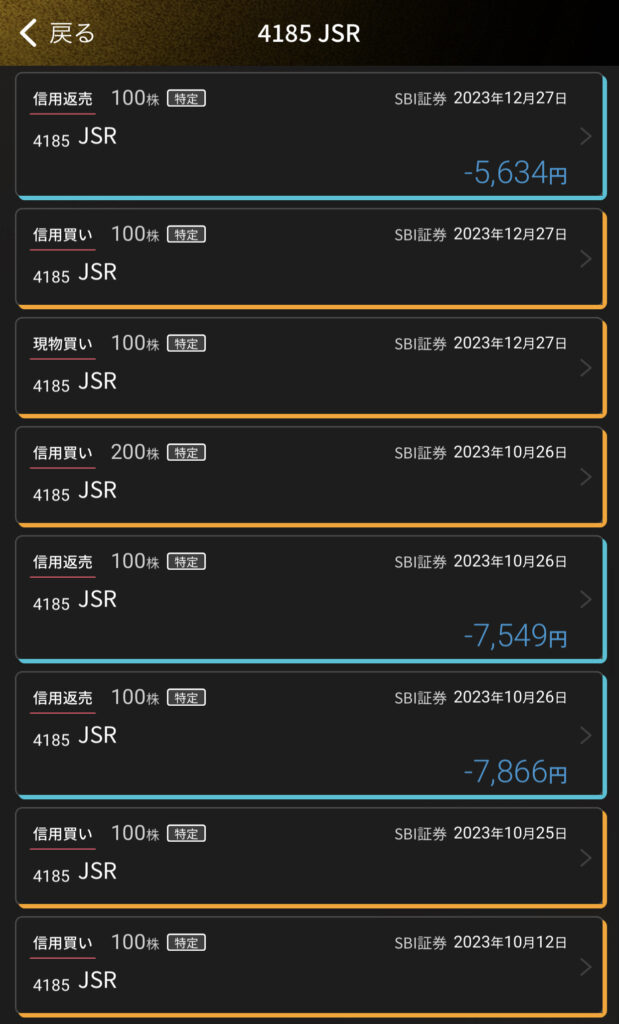This screenshot has width=619, height=1024.
Task: Tap the -7,549円 loss amount
Action: 515,636
